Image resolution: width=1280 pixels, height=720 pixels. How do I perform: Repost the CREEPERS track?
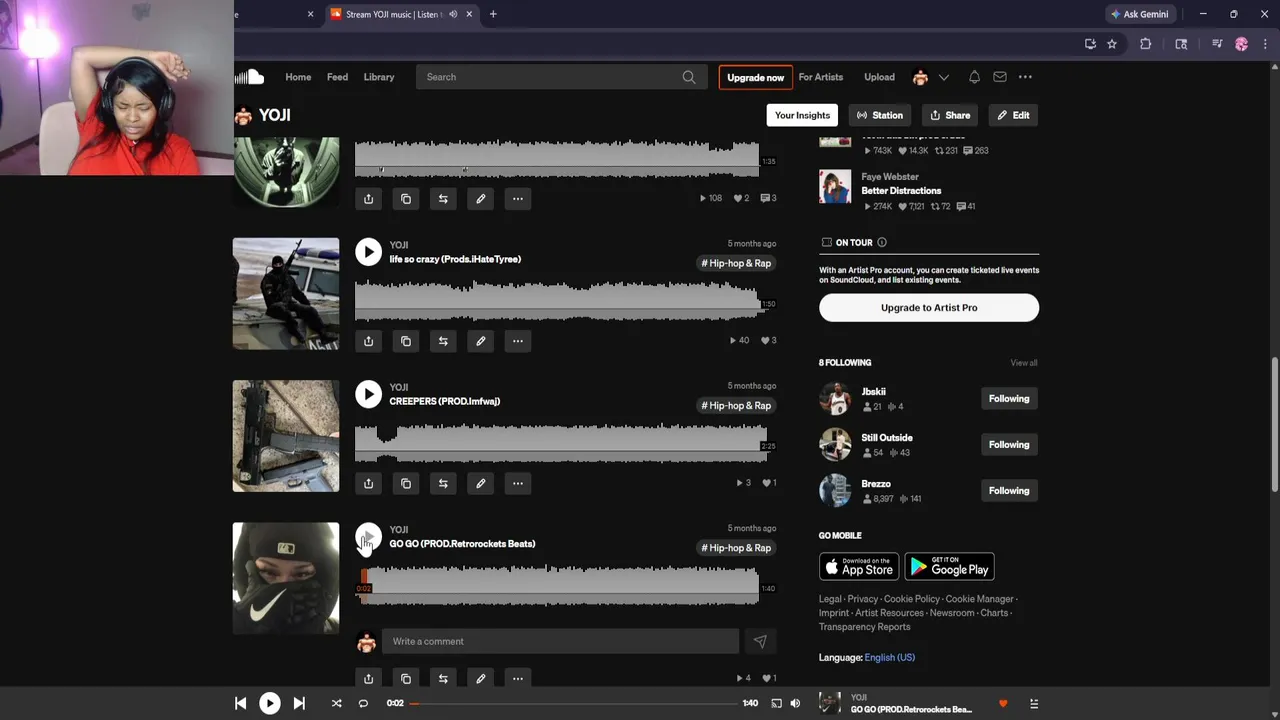(443, 483)
